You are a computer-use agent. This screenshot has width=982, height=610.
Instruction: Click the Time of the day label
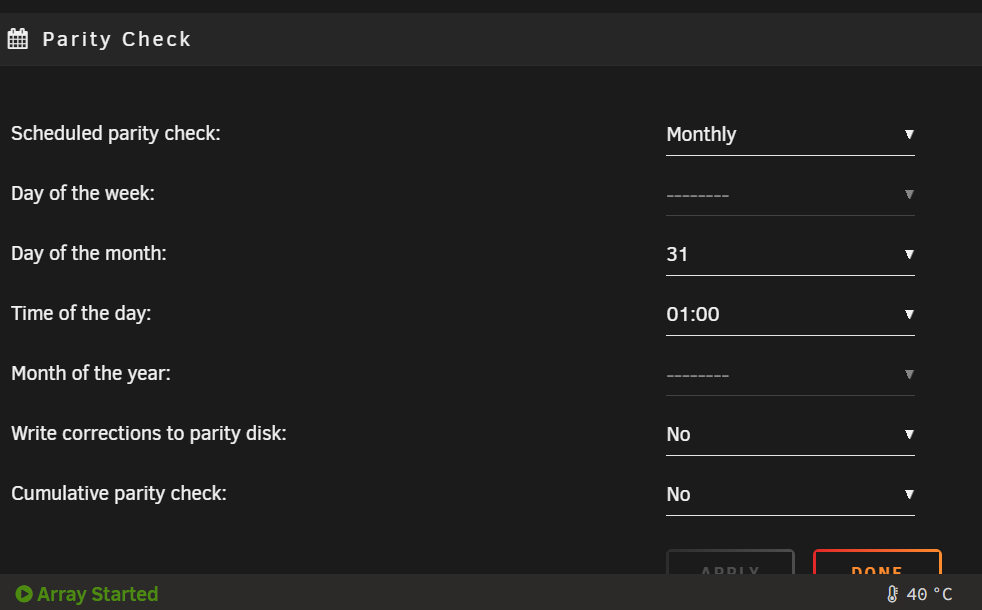click(x=81, y=314)
